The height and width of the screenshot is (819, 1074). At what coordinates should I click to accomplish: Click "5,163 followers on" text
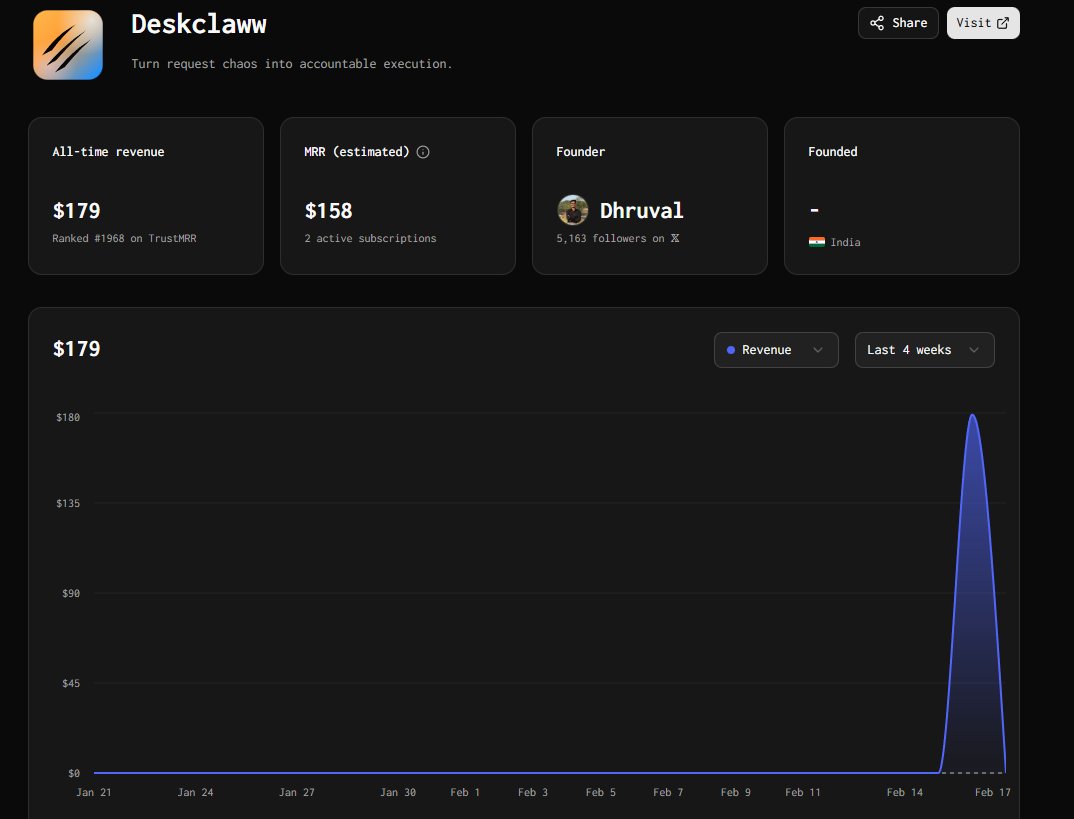tap(610, 238)
